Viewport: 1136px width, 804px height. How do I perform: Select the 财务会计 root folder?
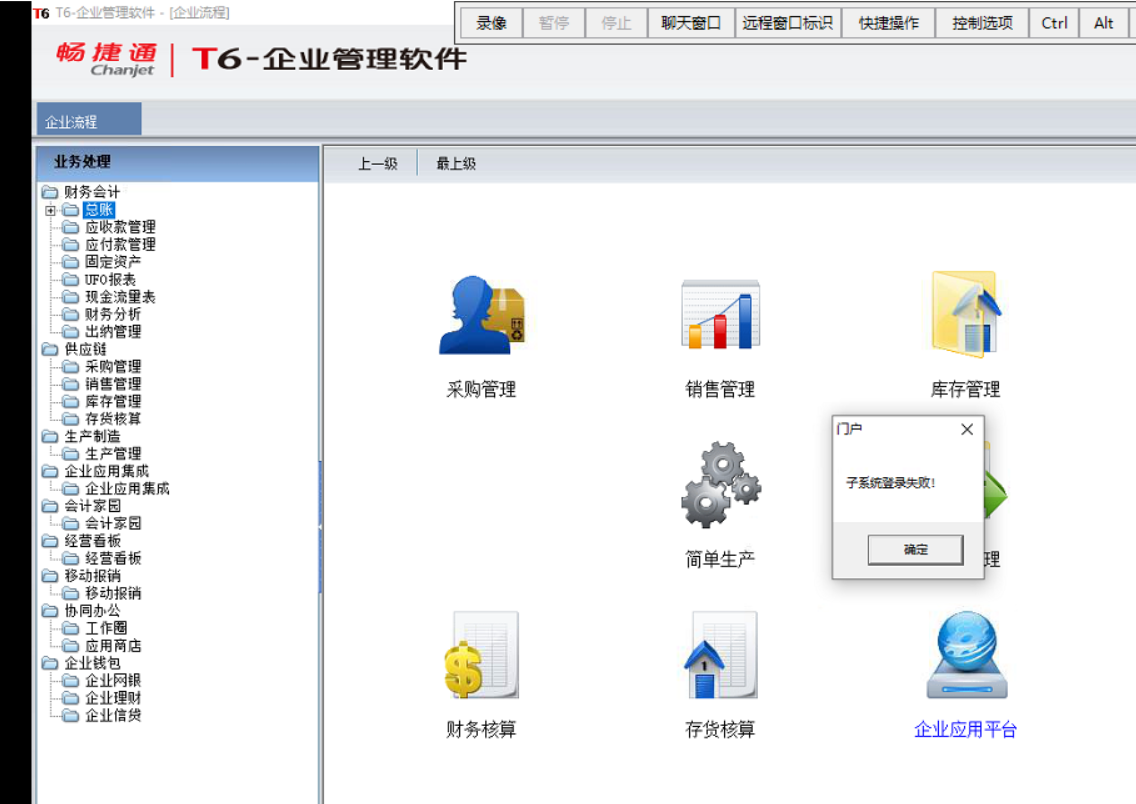[92, 192]
